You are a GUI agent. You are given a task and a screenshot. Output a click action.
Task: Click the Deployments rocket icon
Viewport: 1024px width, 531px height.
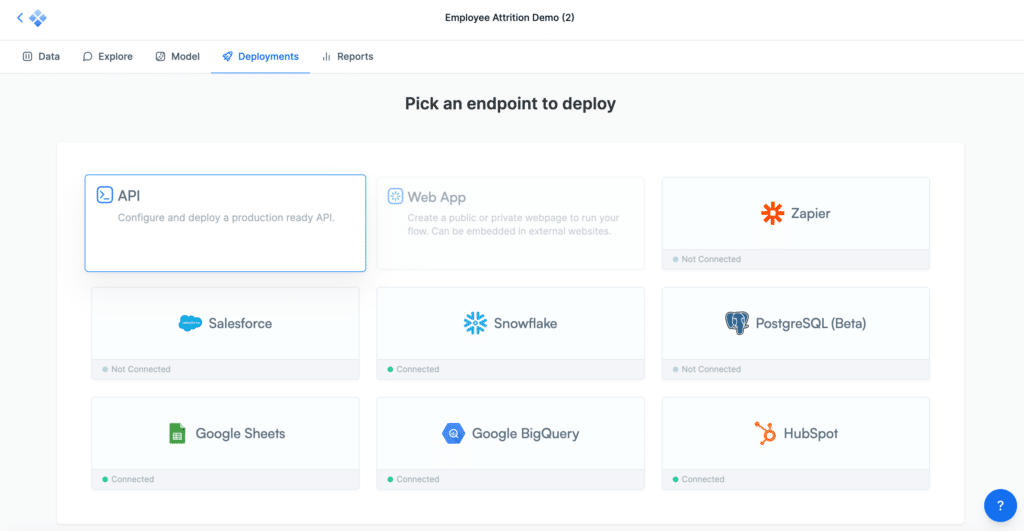tap(227, 57)
